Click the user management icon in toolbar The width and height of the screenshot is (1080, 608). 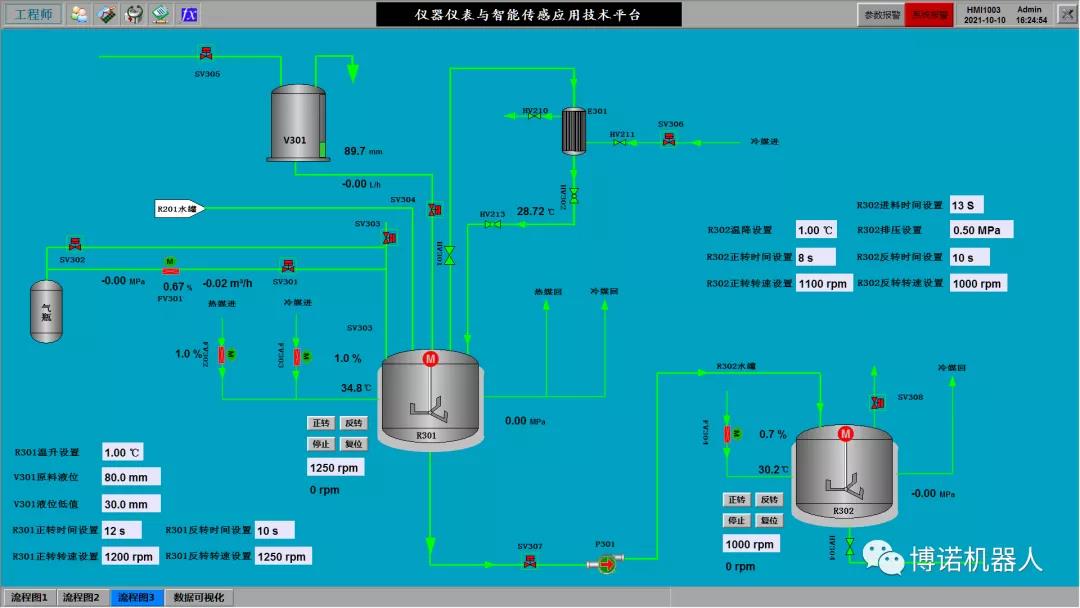[x=79, y=15]
